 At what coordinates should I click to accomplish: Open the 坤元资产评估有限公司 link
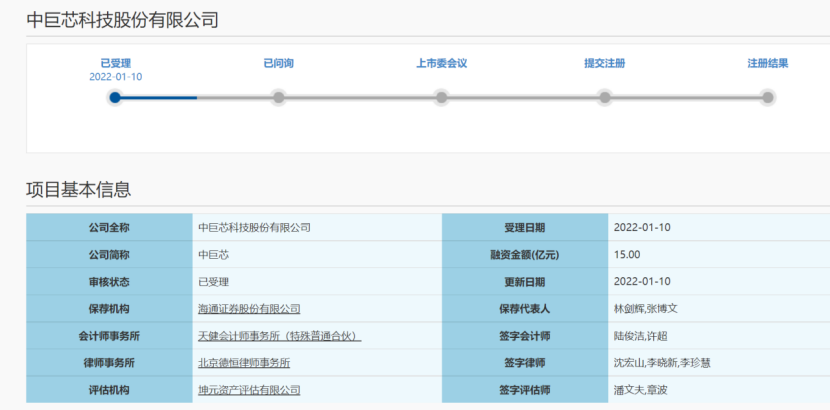(x=249, y=390)
